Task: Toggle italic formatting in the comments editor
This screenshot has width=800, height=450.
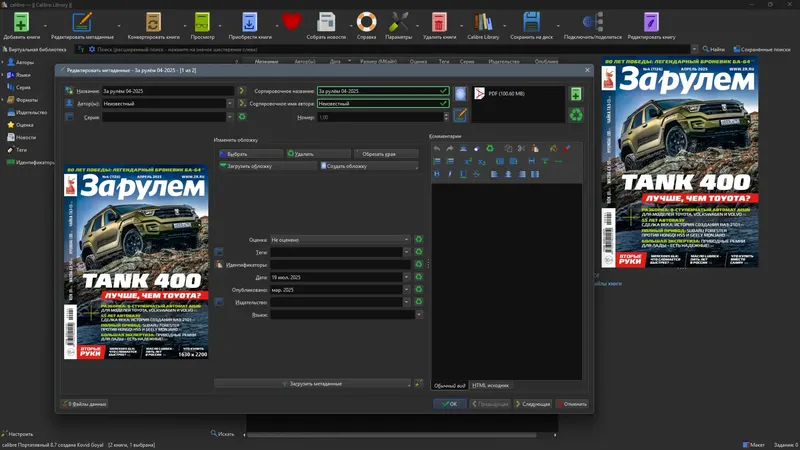Action: (451, 173)
